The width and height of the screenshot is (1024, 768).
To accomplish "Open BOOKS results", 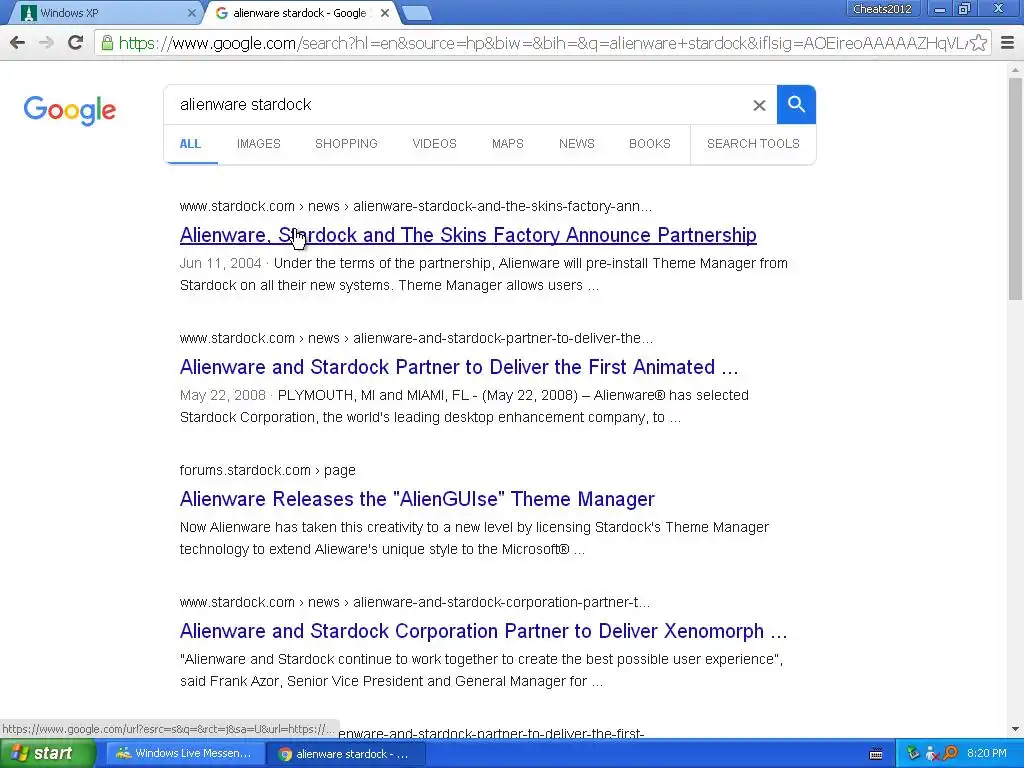I will pyautogui.click(x=650, y=144).
